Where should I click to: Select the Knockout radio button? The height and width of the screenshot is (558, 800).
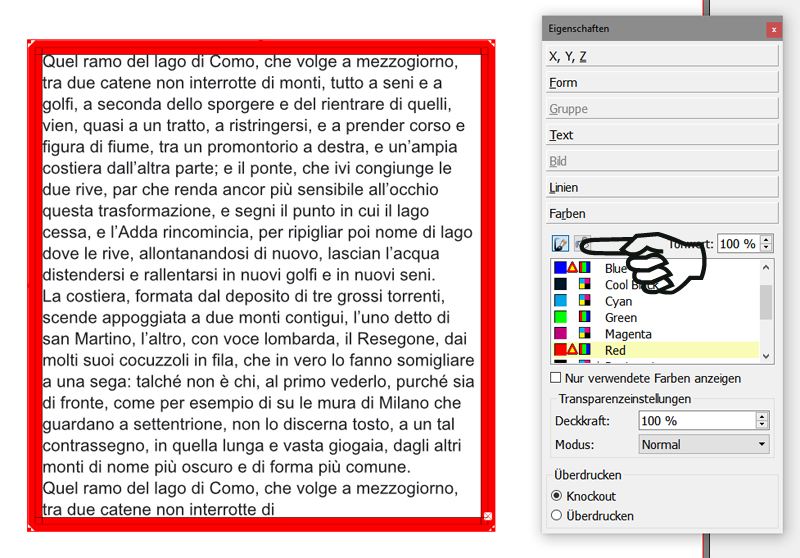pyautogui.click(x=556, y=496)
